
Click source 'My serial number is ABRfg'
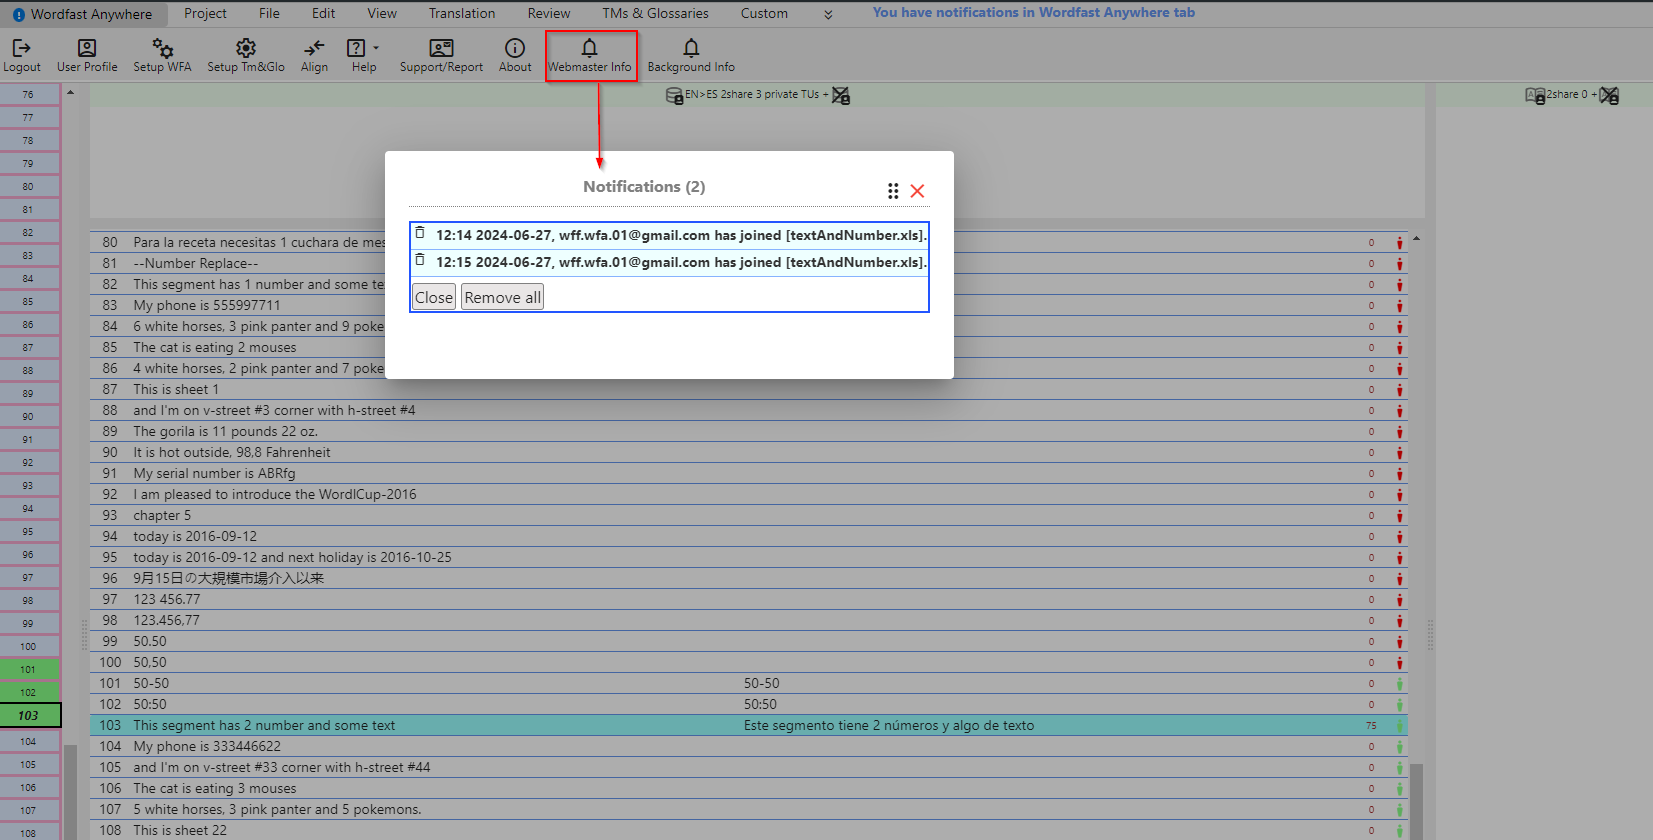[x=214, y=473]
